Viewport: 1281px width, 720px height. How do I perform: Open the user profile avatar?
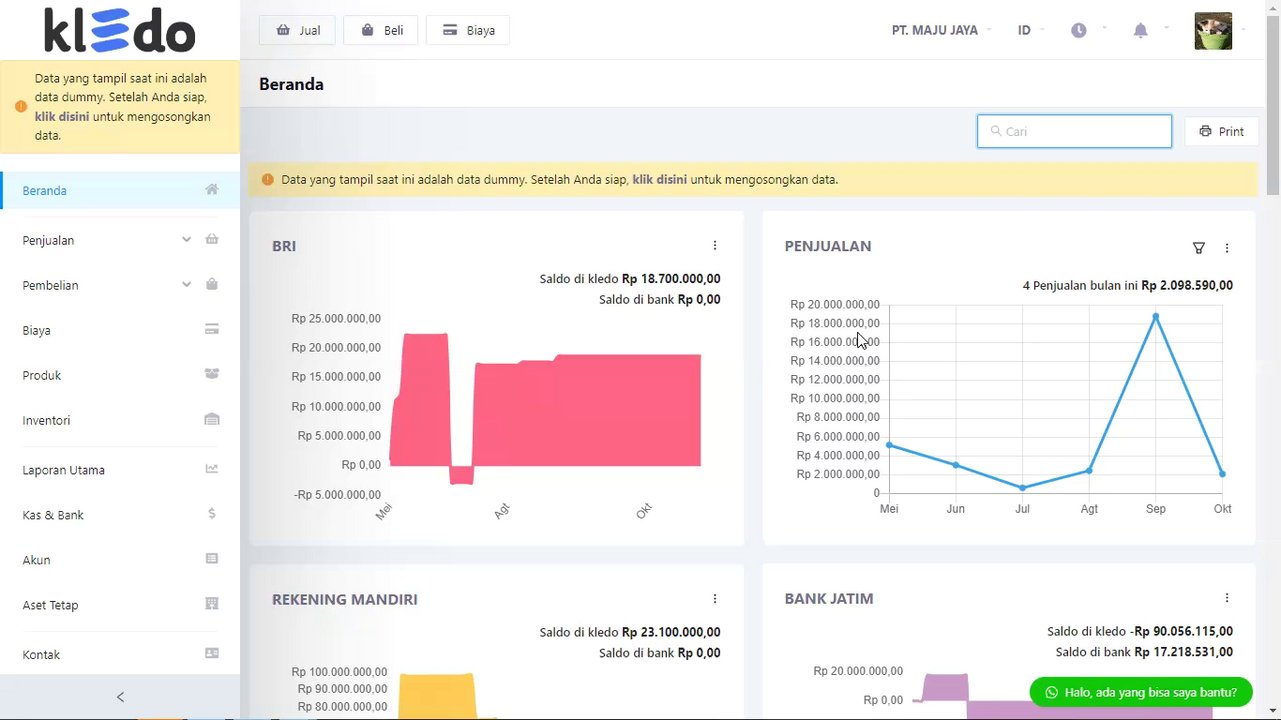pyautogui.click(x=1213, y=31)
